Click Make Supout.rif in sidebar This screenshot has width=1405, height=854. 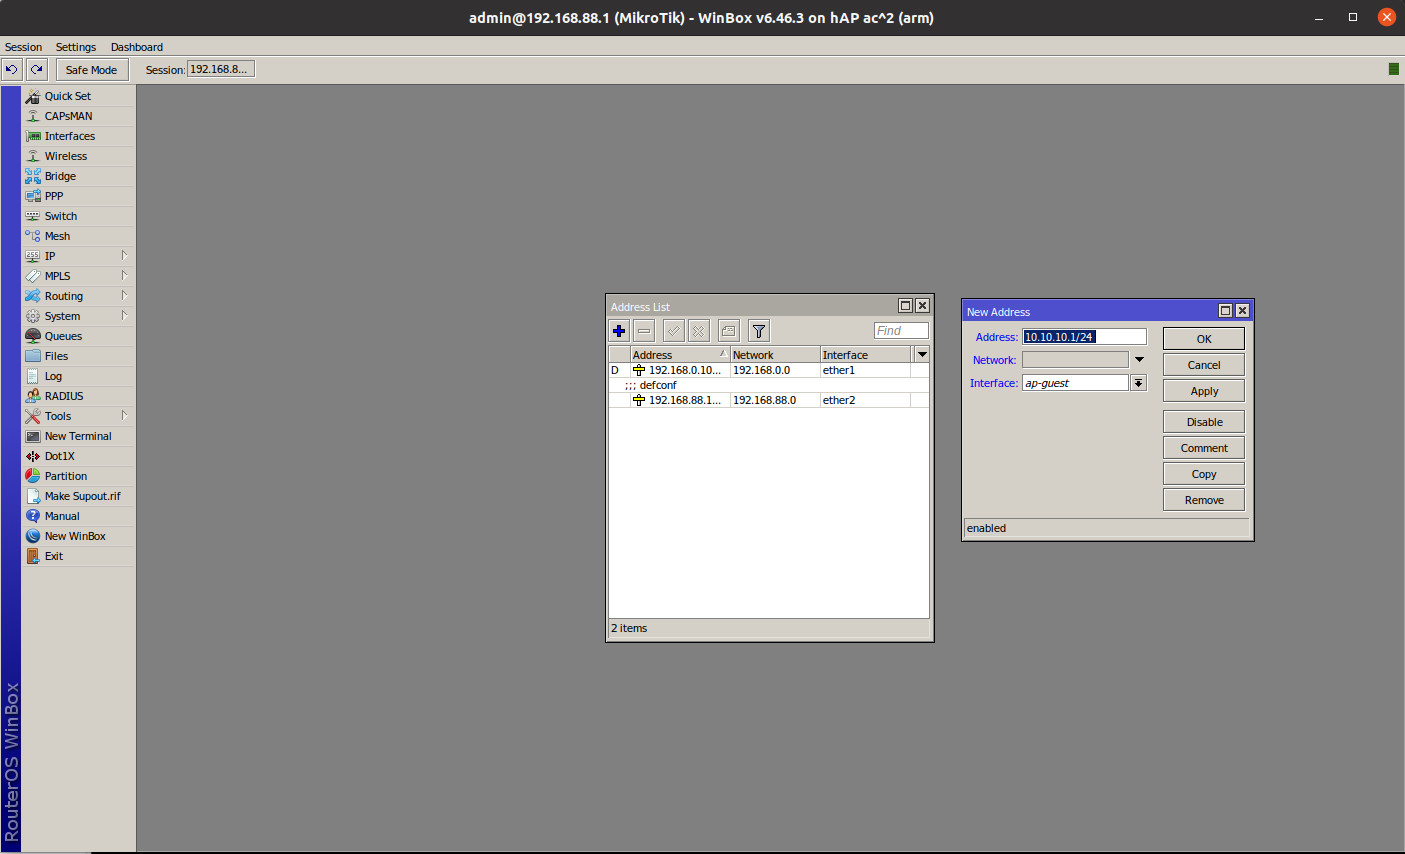[78, 496]
